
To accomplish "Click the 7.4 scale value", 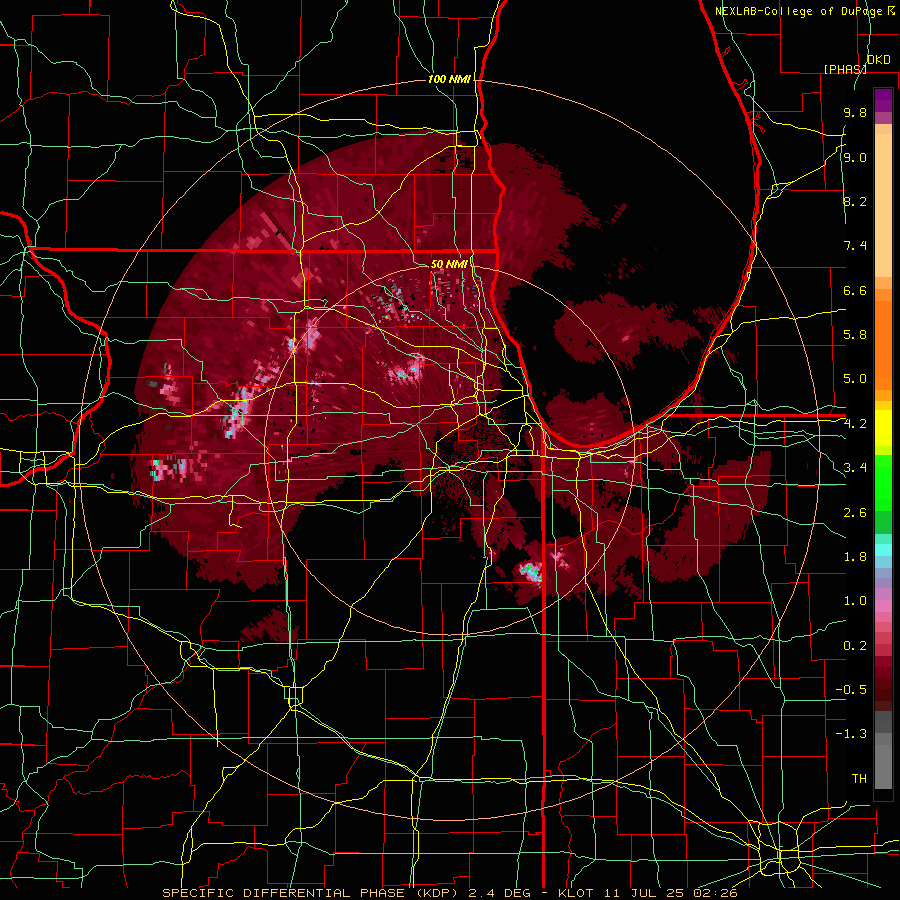I will coord(855,246).
